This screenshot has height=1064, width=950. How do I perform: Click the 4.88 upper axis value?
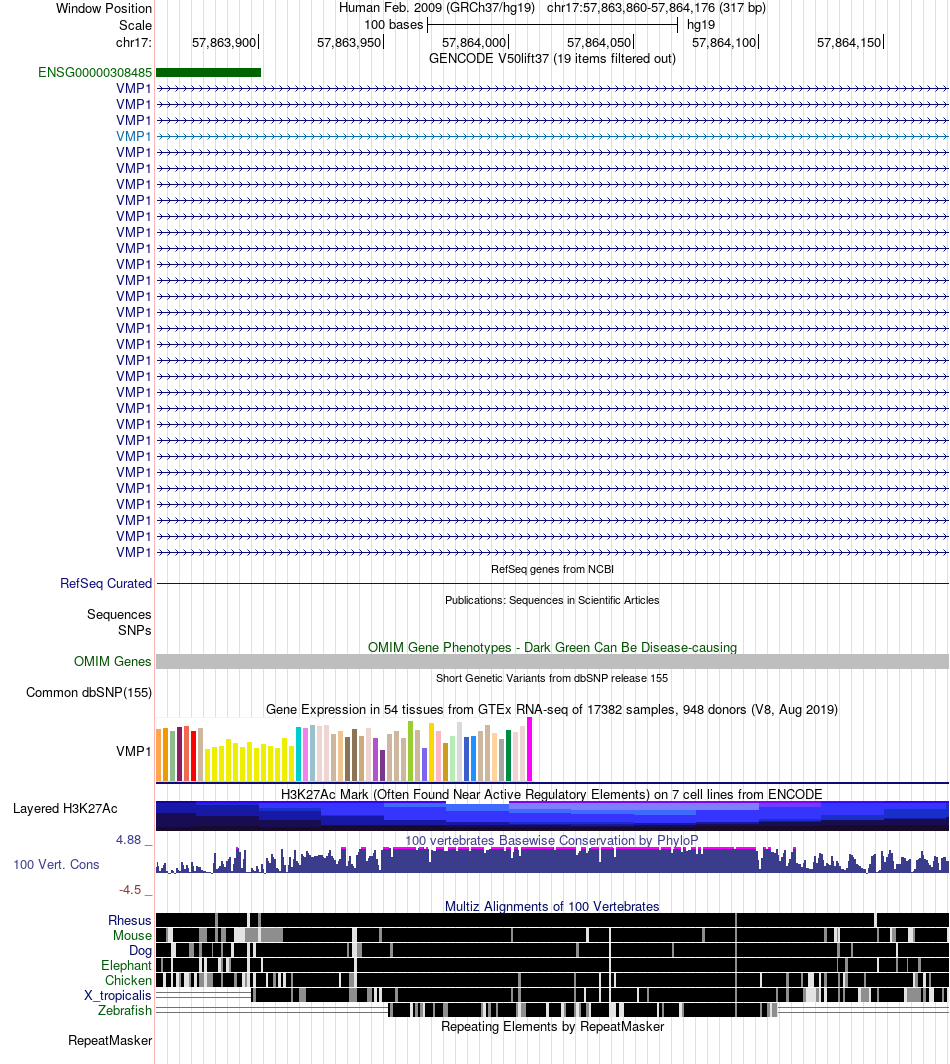pyautogui.click(x=128, y=840)
